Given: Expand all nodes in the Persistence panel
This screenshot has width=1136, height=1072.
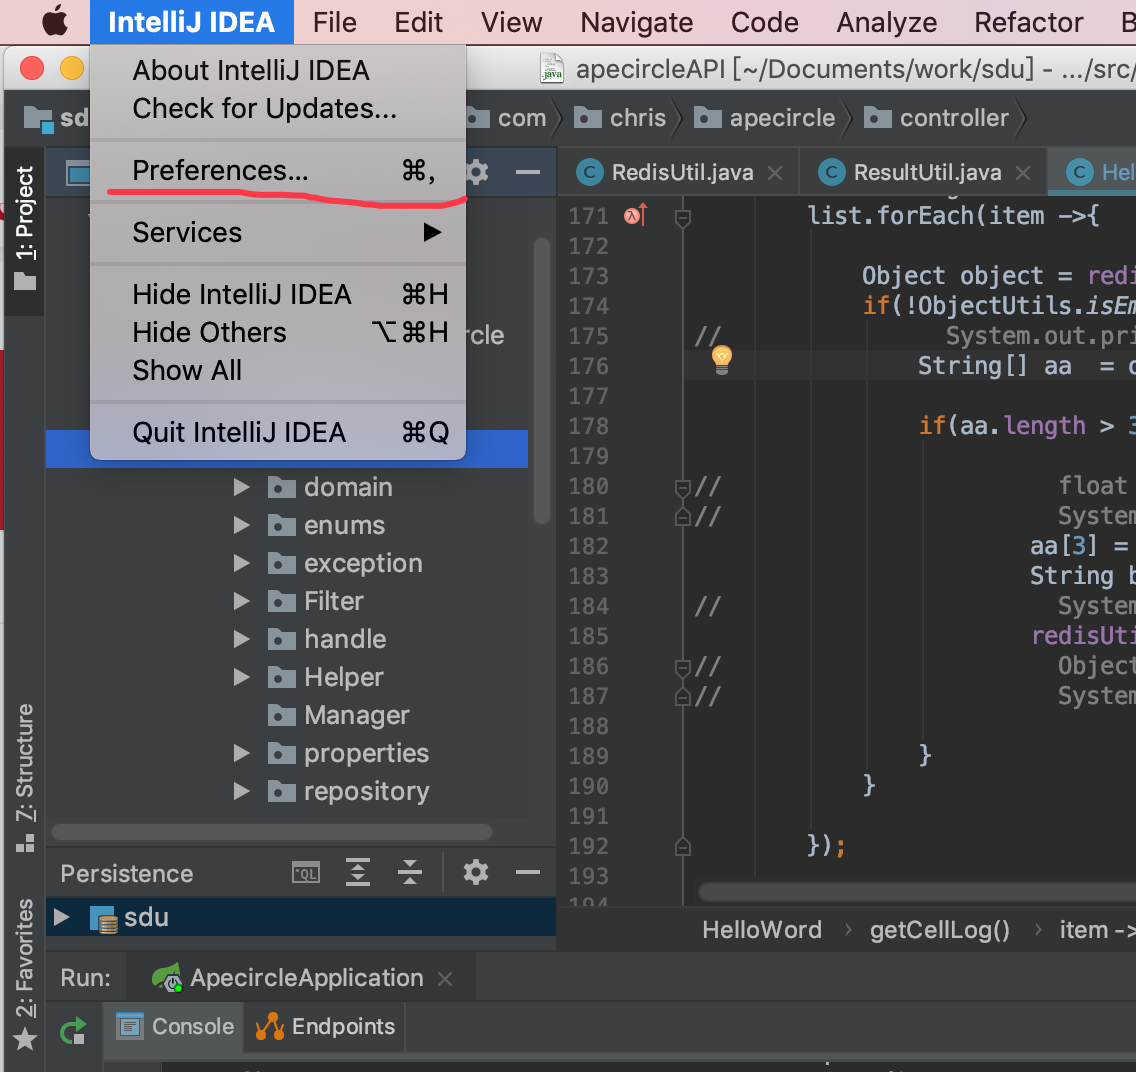Looking at the screenshot, I should 357,873.
